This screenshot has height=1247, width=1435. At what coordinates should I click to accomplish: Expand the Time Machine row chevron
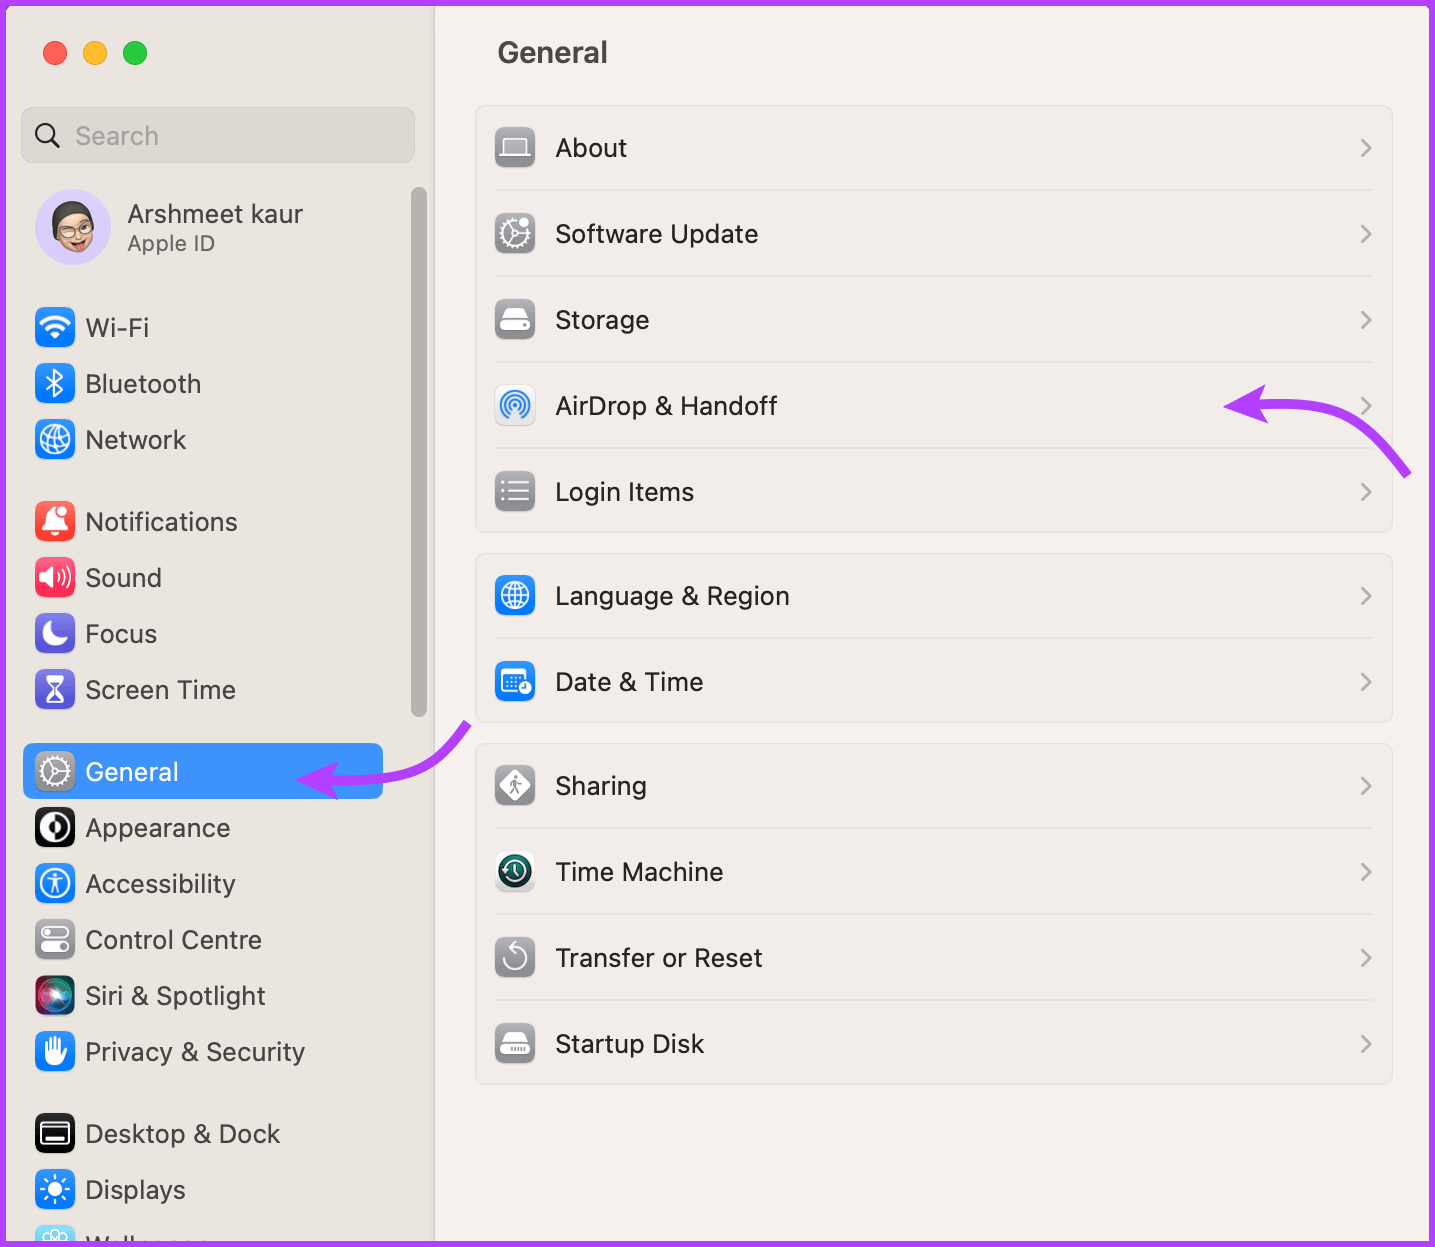1366,872
